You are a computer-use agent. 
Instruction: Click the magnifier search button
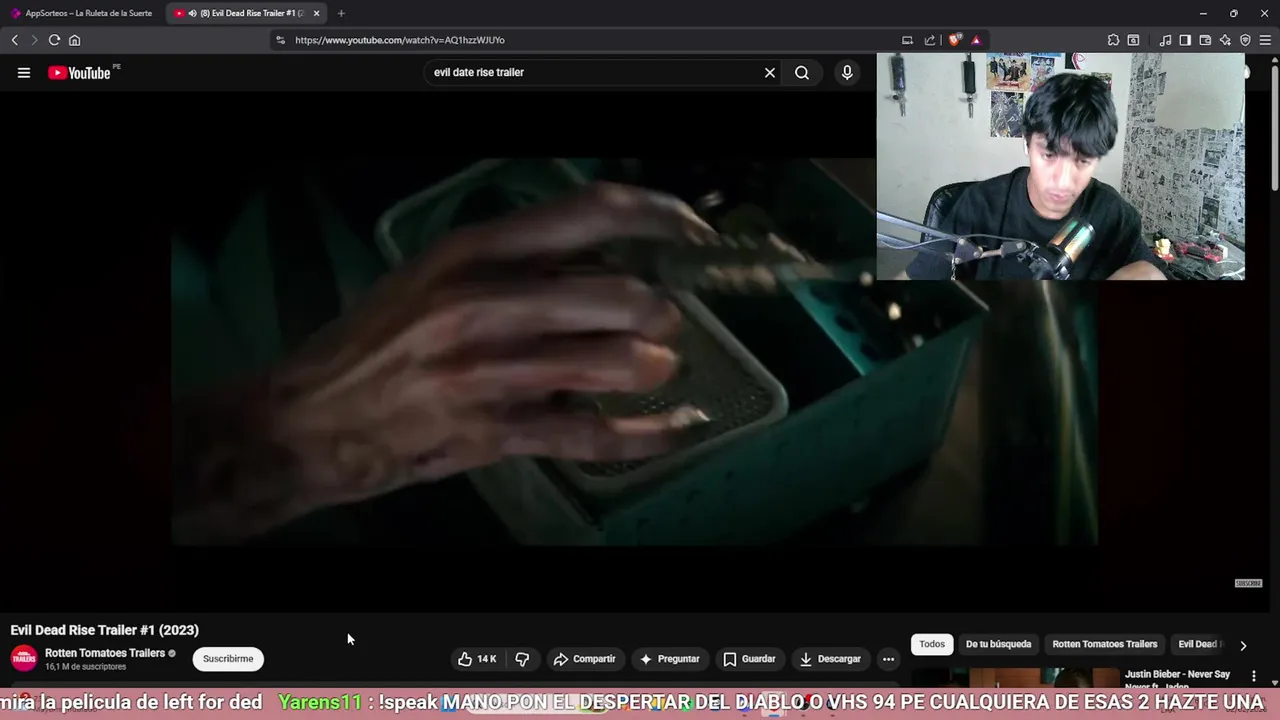802,72
